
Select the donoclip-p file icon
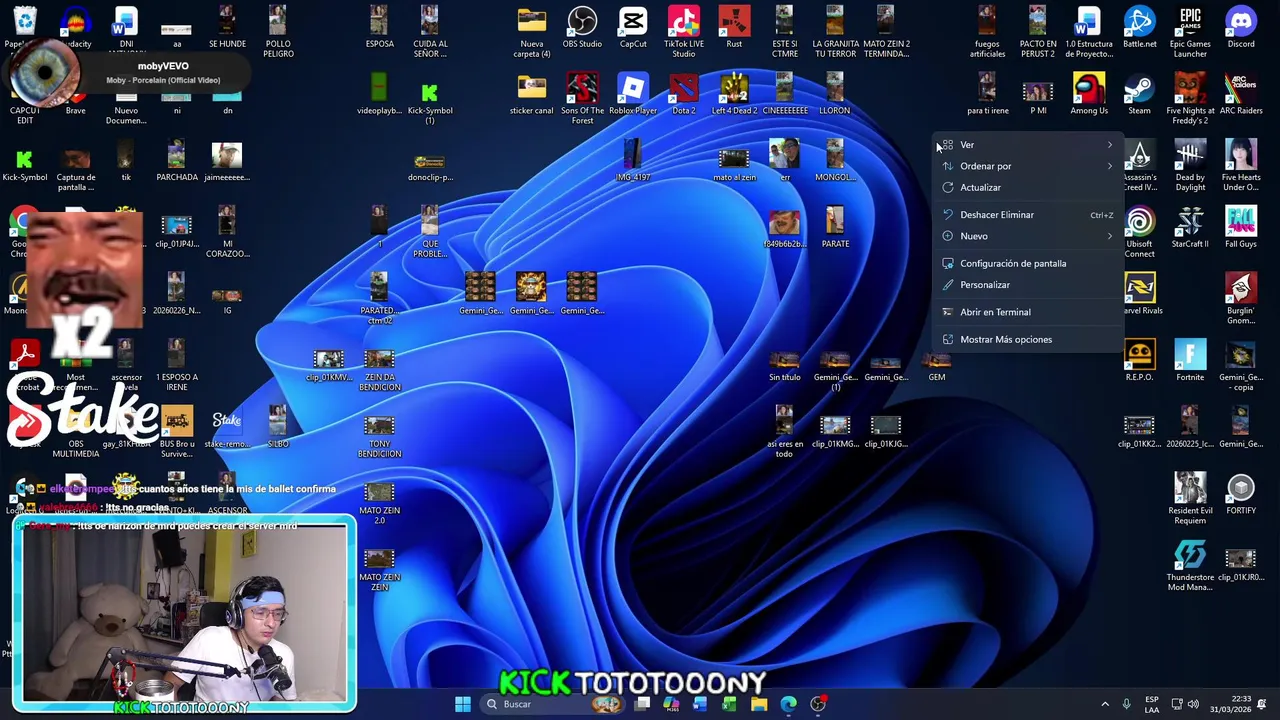(430, 167)
